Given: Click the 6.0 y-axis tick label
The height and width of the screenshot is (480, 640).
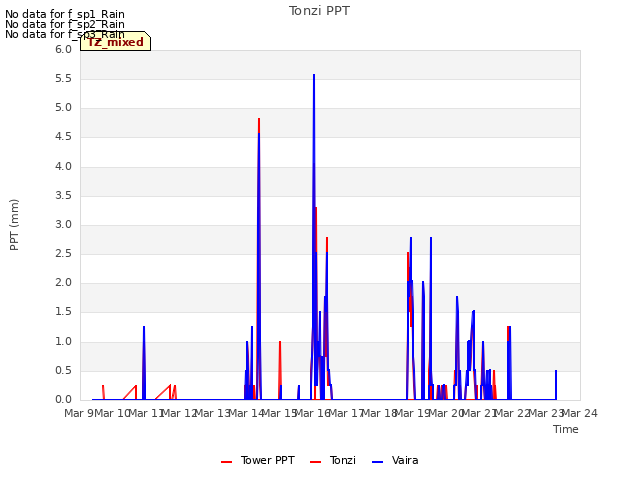Looking at the screenshot, I should pyautogui.click(x=63, y=49).
